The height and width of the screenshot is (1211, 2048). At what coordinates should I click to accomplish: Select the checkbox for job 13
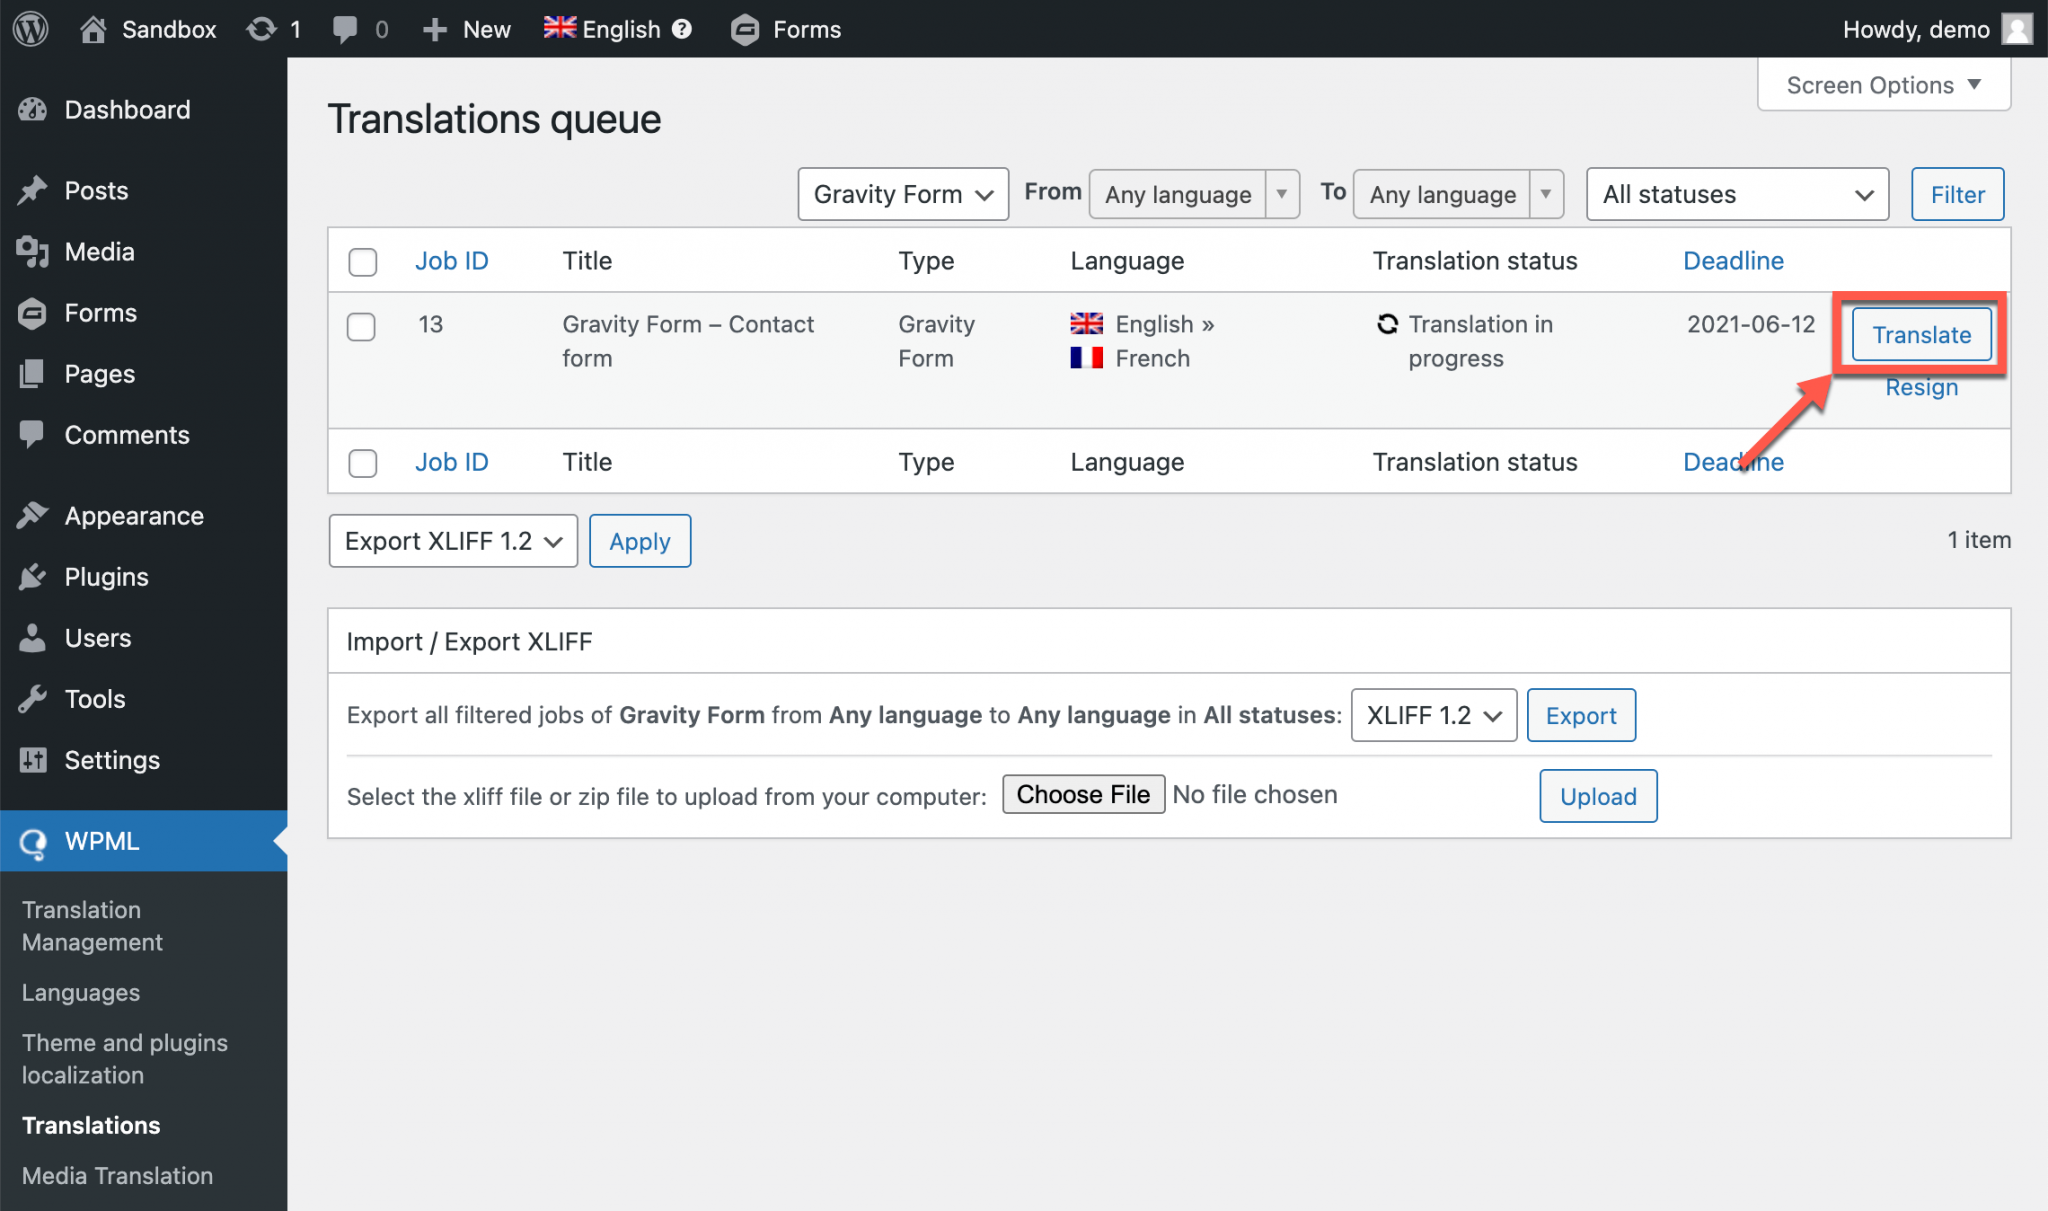tap(362, 326)
